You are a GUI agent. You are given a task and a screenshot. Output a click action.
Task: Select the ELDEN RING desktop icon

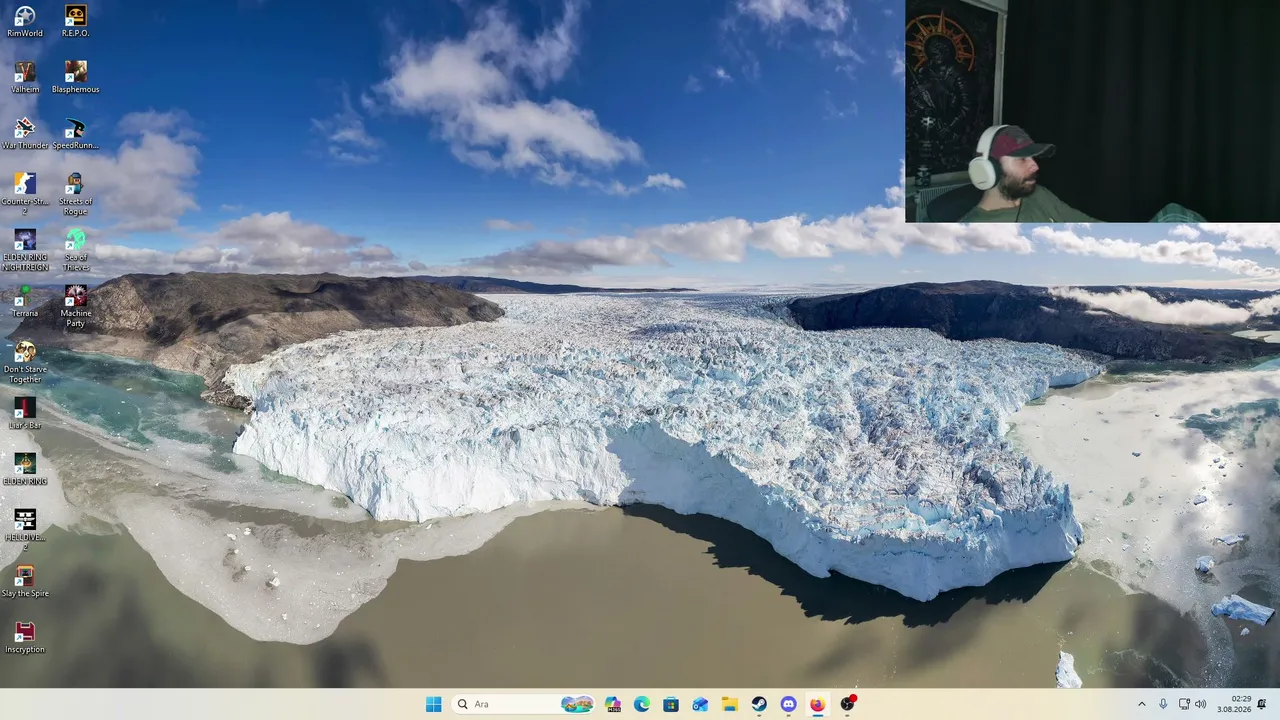click(x=25, y=469)
